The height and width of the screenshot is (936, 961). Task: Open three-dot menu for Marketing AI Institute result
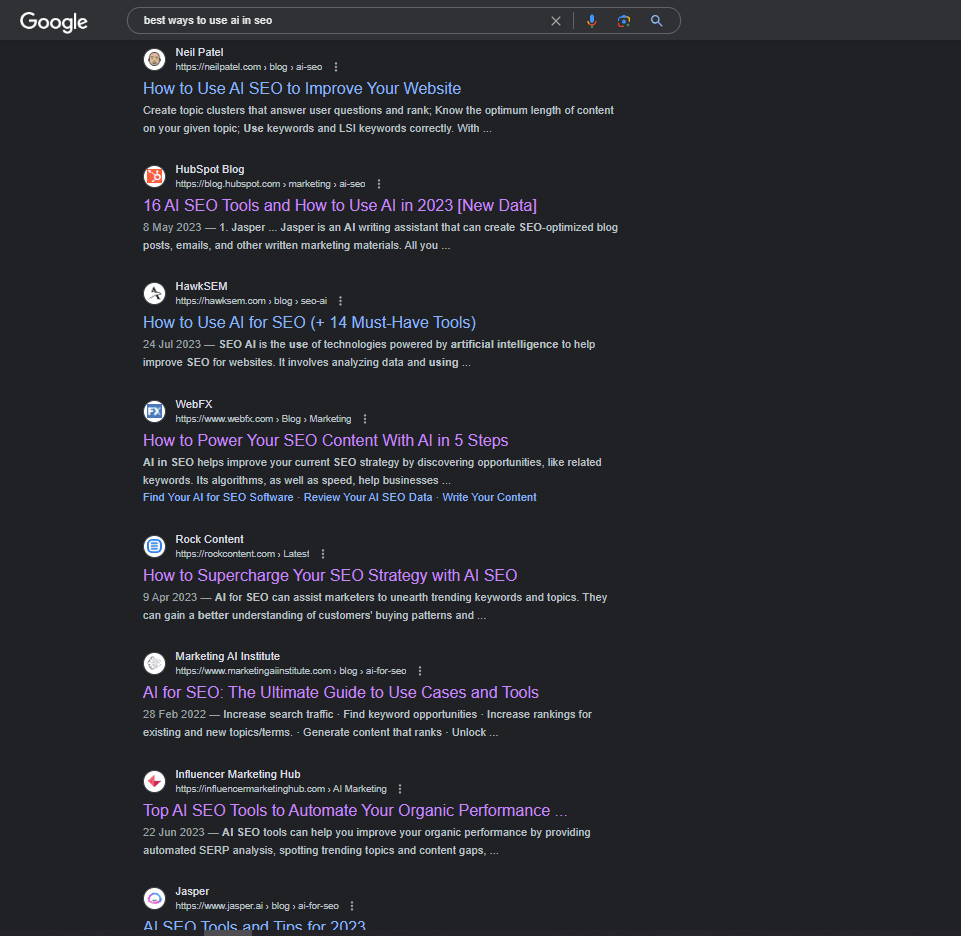(x=420, y=671)
